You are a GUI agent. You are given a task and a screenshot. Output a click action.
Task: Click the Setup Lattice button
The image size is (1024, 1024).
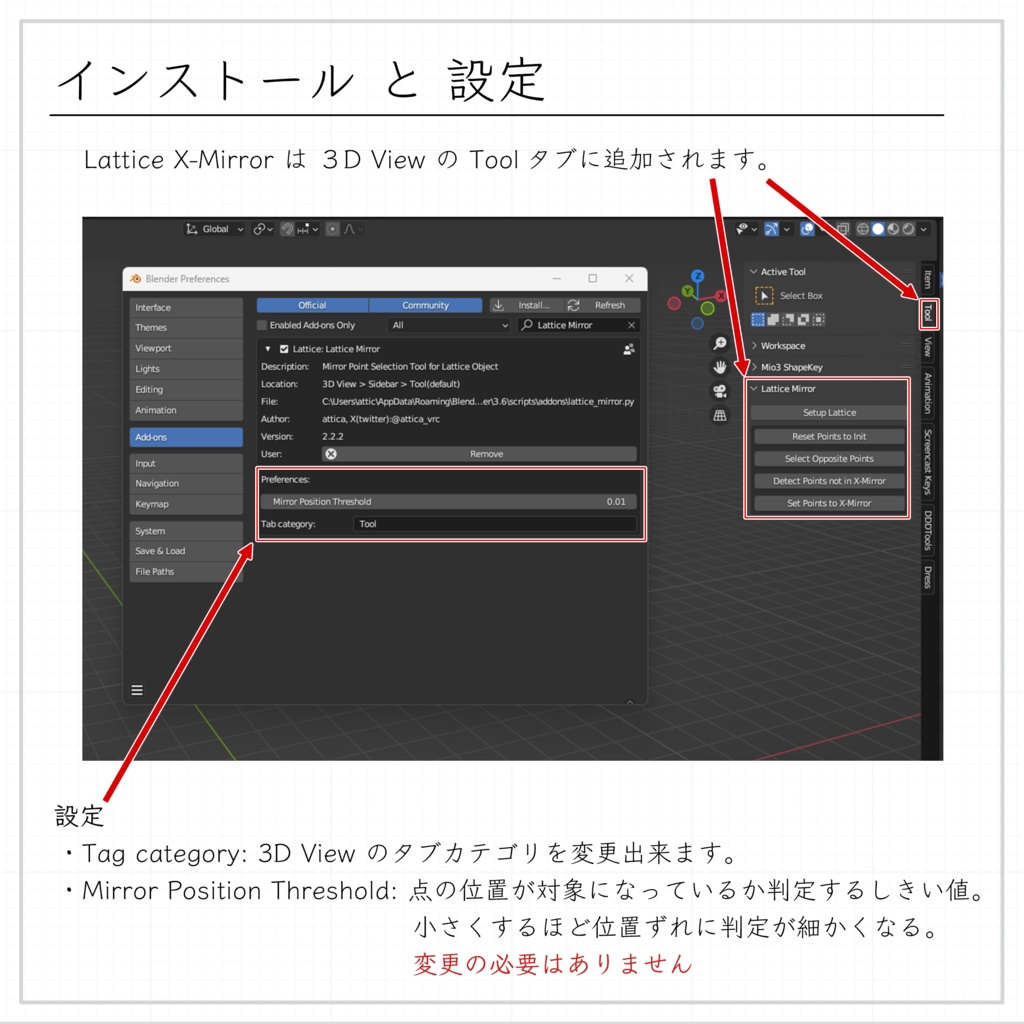831,412
